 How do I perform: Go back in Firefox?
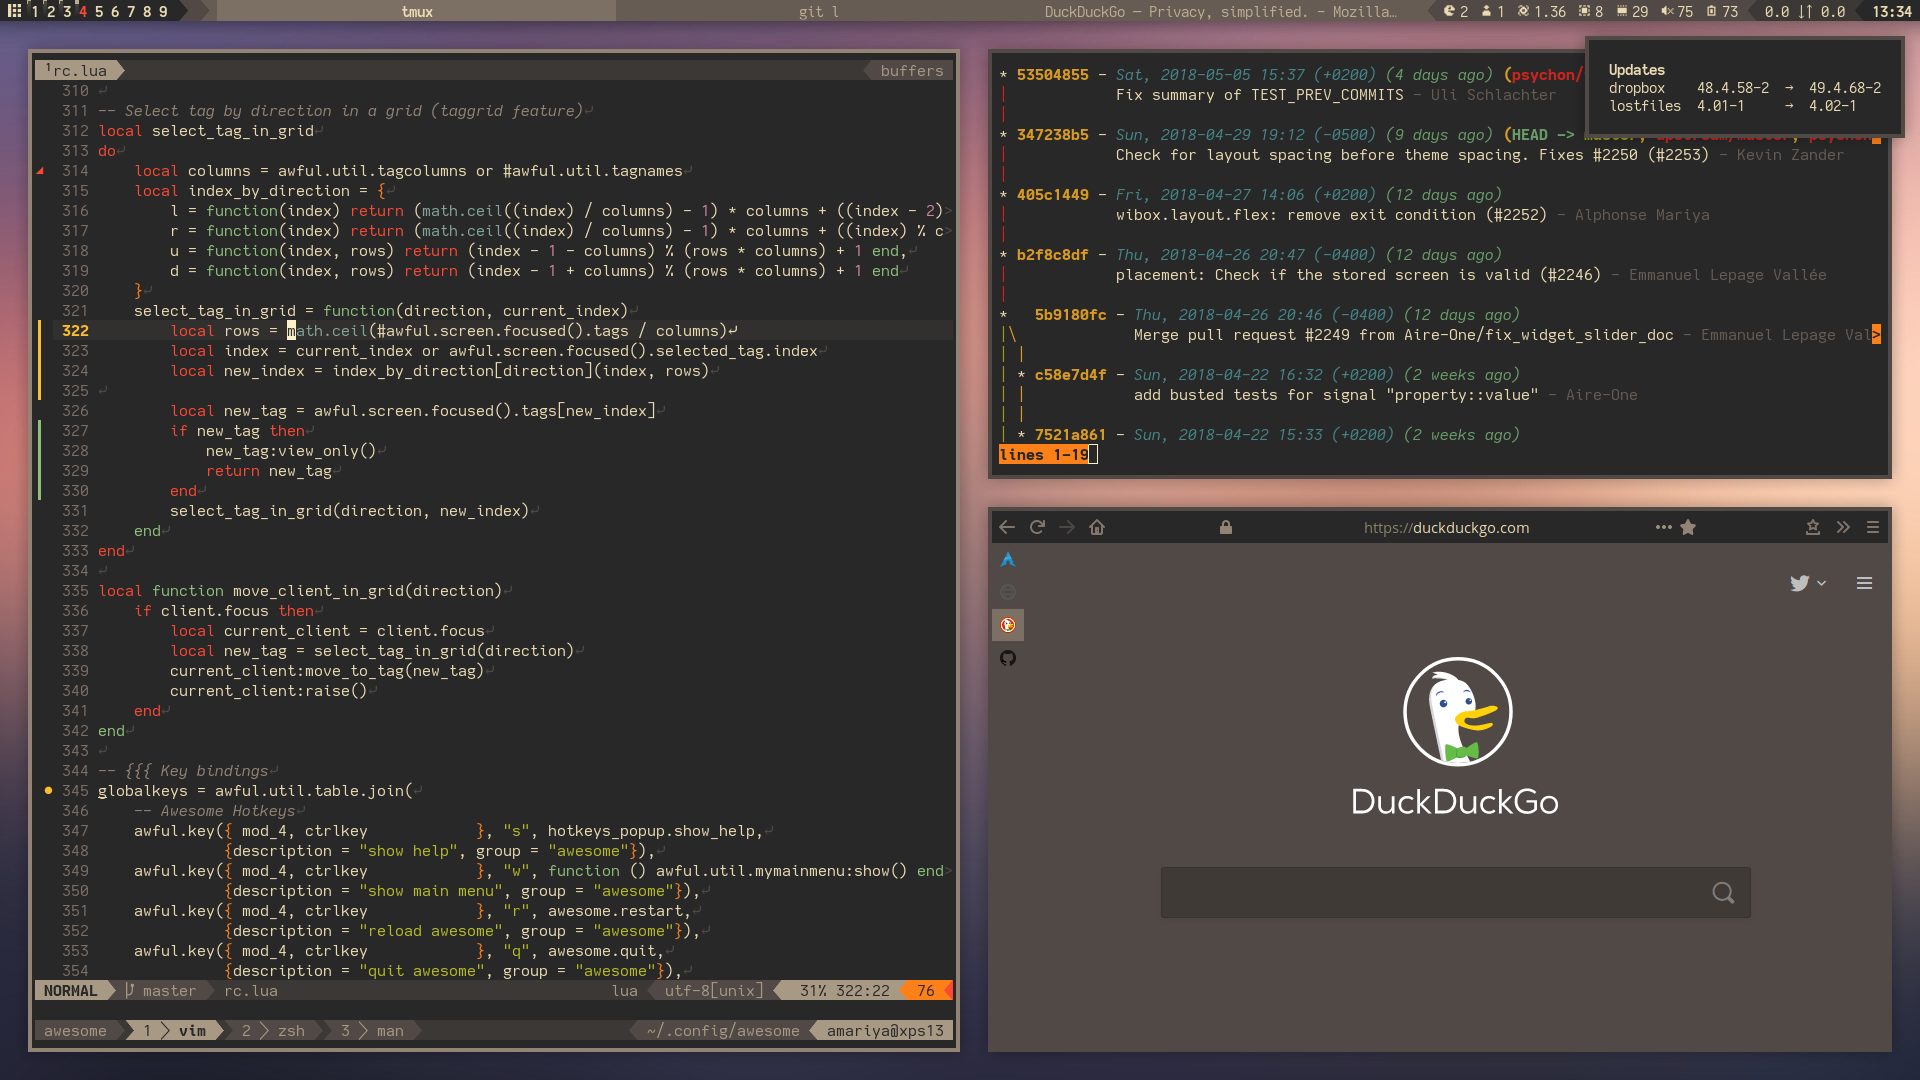[1007, 528]
